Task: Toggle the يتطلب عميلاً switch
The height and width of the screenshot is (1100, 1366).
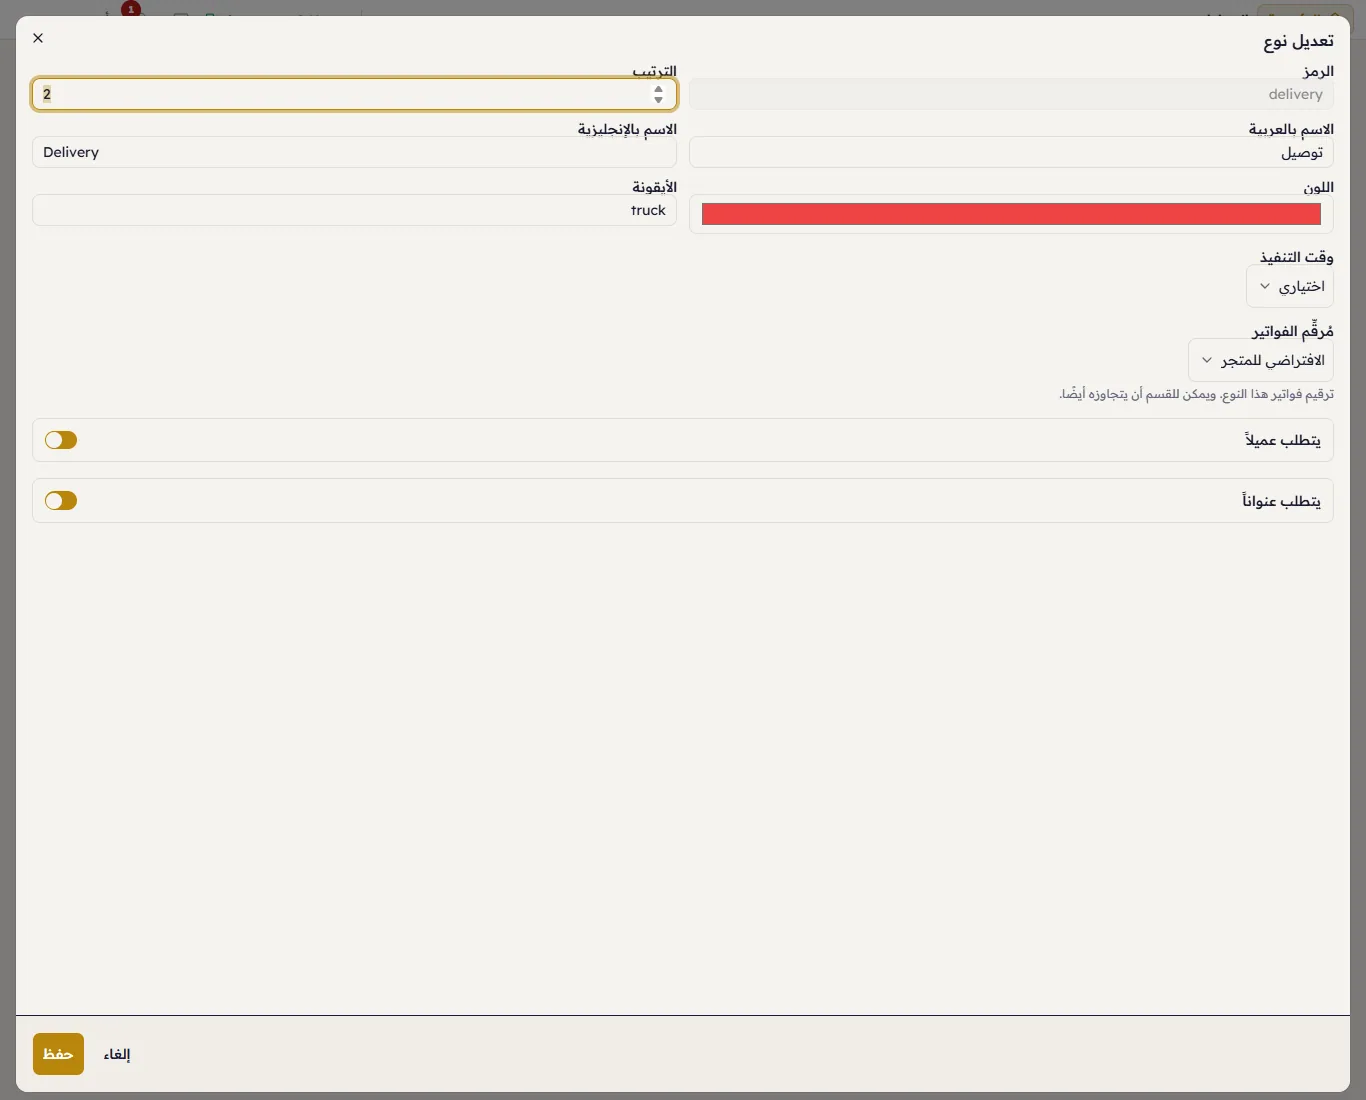Action: 61,440
